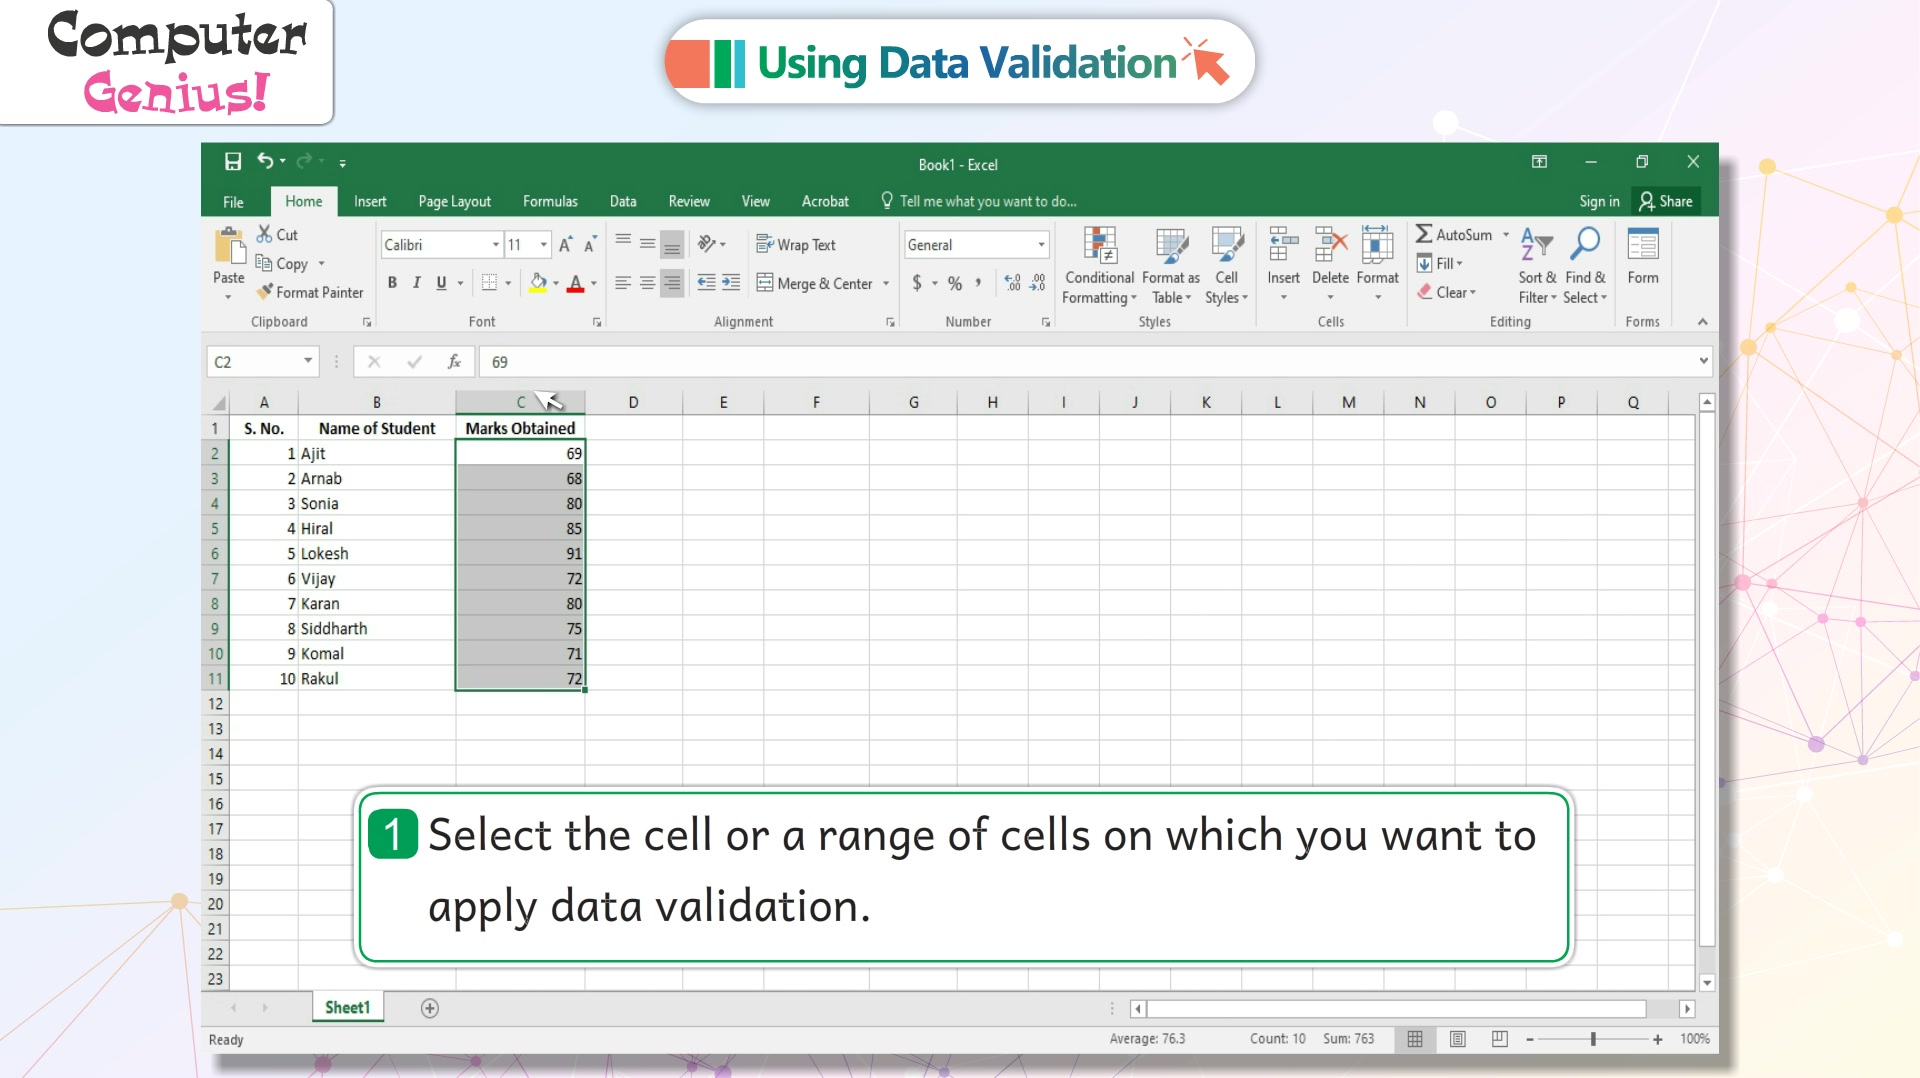
Task: Apply Accounting Number Format dollar icon
Action: (917, 283)
